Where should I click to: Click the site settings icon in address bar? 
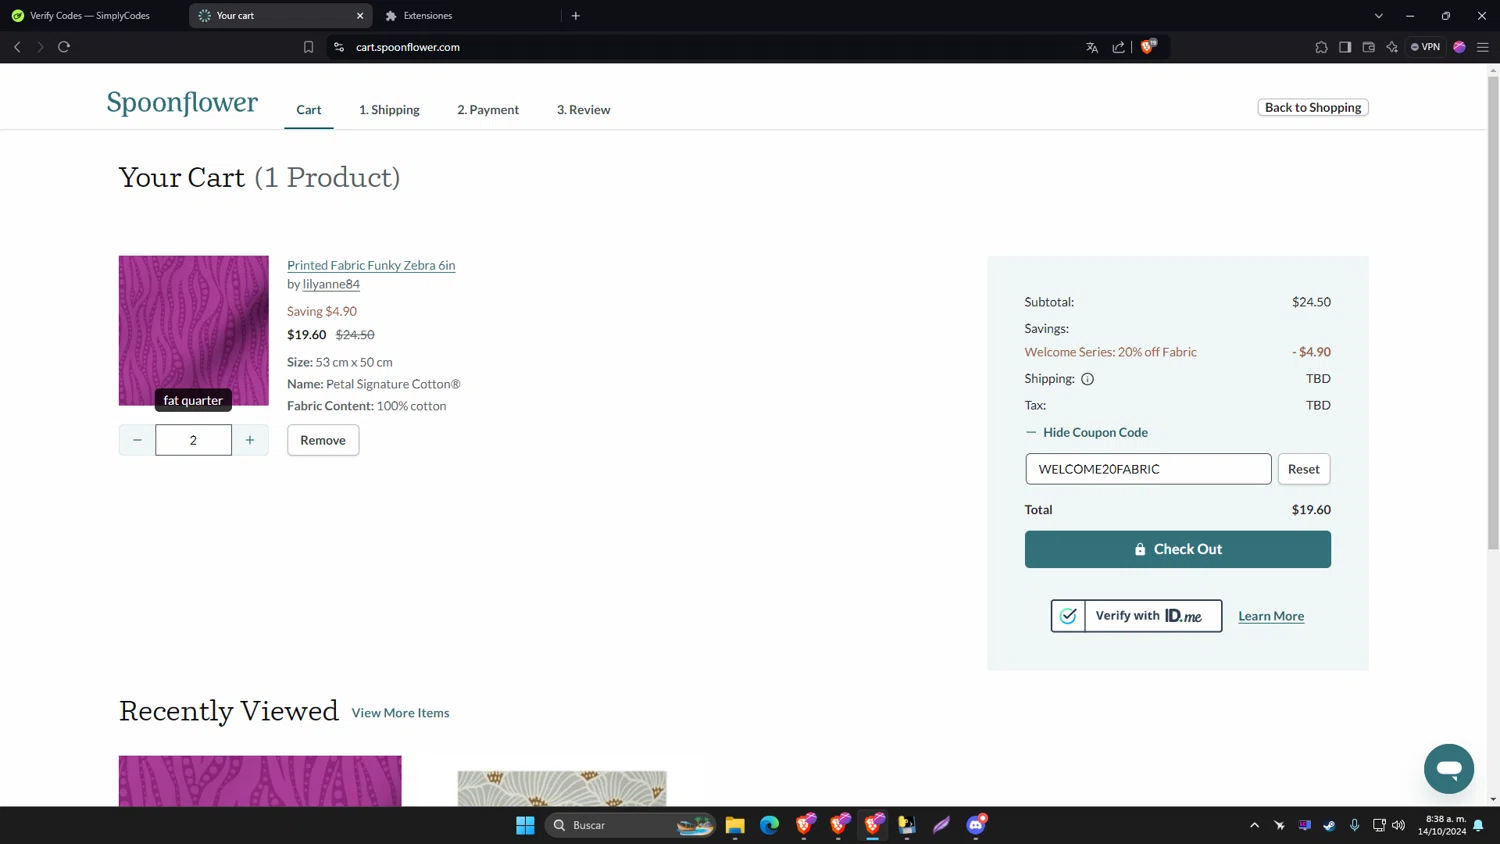pos(339,47)
